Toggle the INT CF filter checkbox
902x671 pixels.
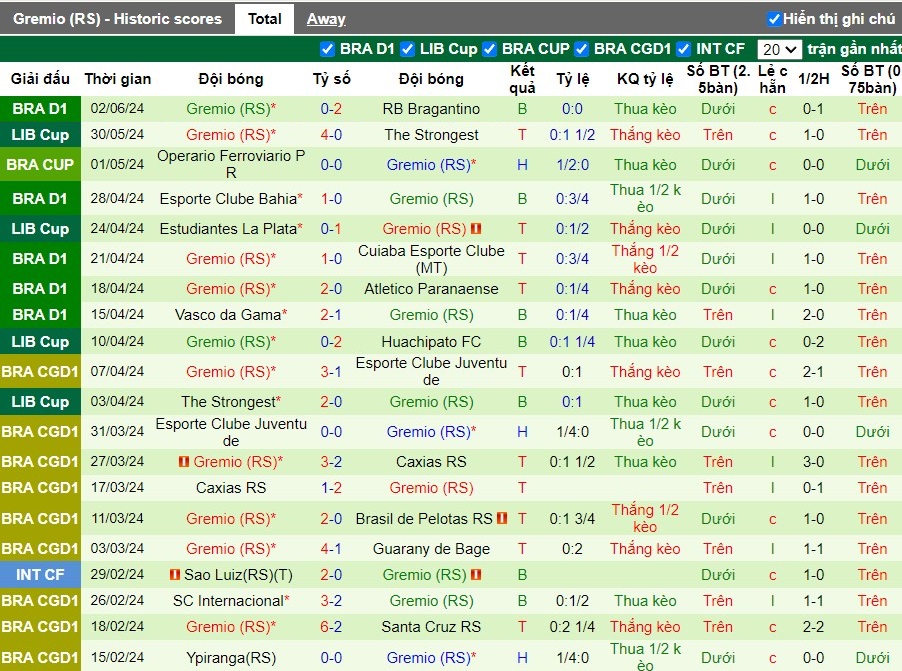pyautogui.click(x=683, y=49)
